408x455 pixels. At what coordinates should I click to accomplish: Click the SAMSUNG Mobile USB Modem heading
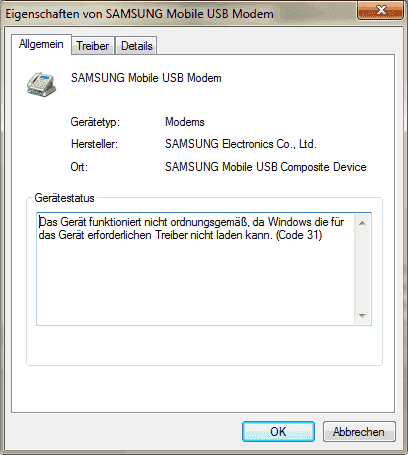pos(146,78)
